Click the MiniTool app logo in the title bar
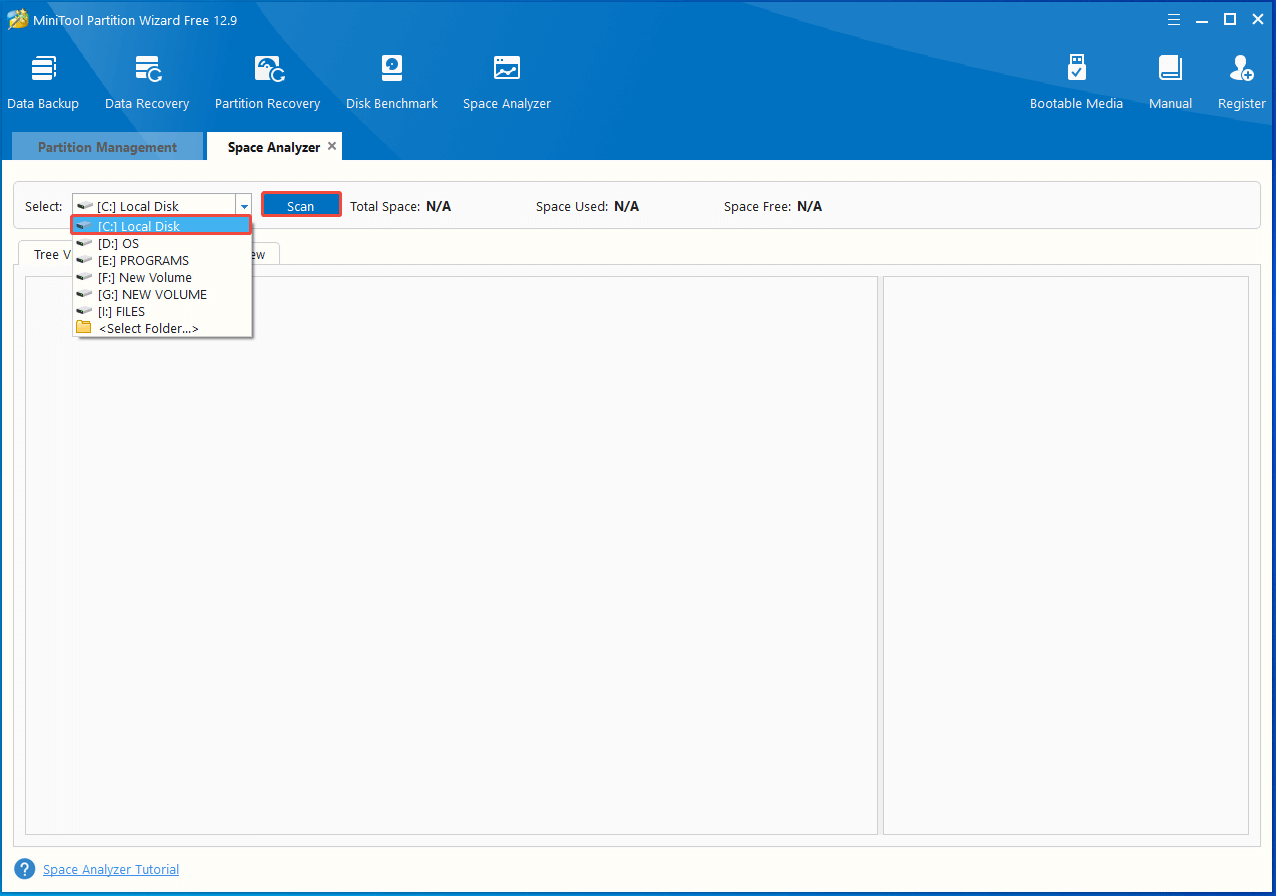 (18, 19)
